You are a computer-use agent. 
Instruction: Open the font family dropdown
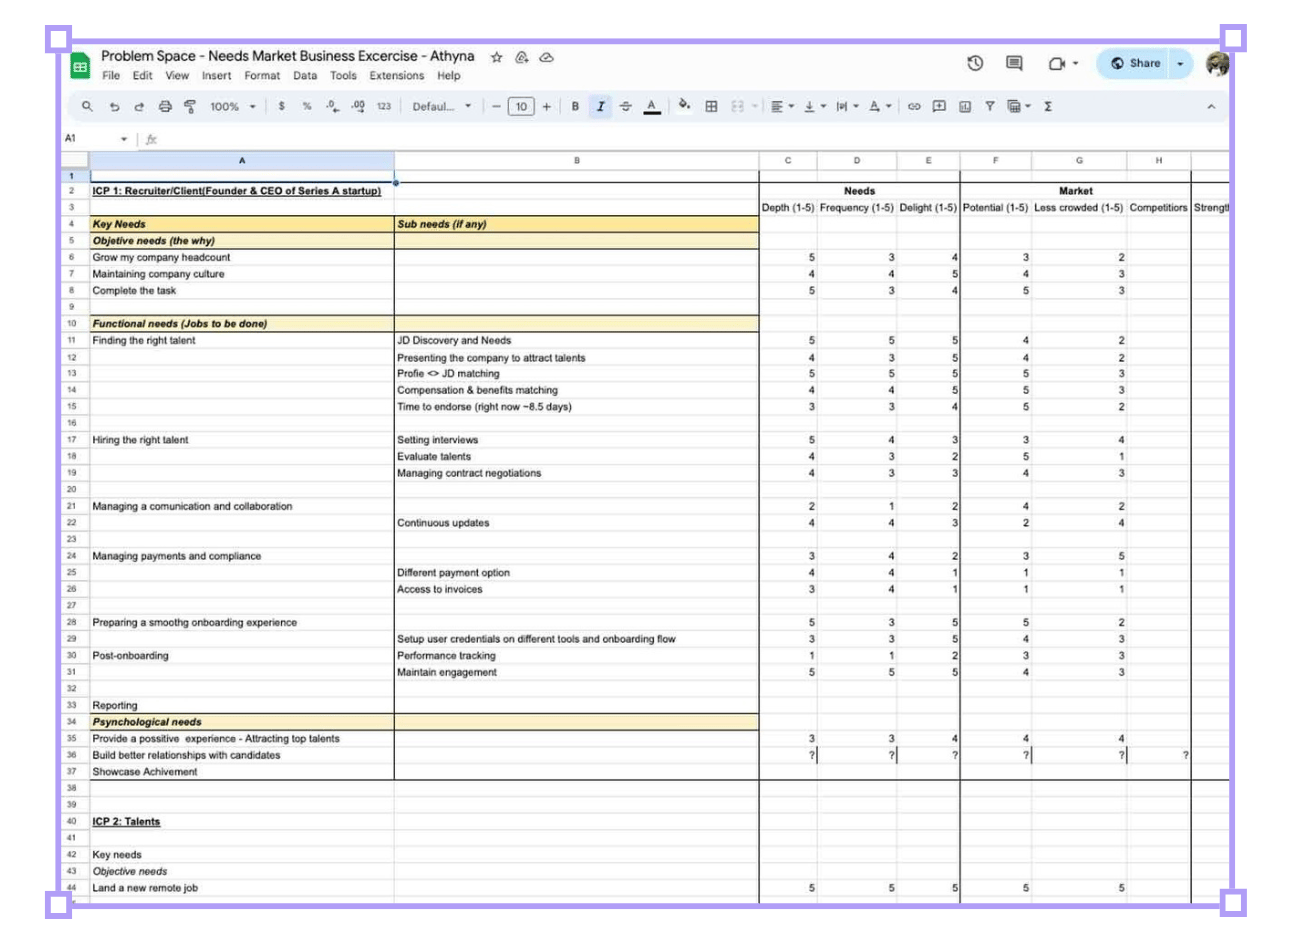(441, 106)
